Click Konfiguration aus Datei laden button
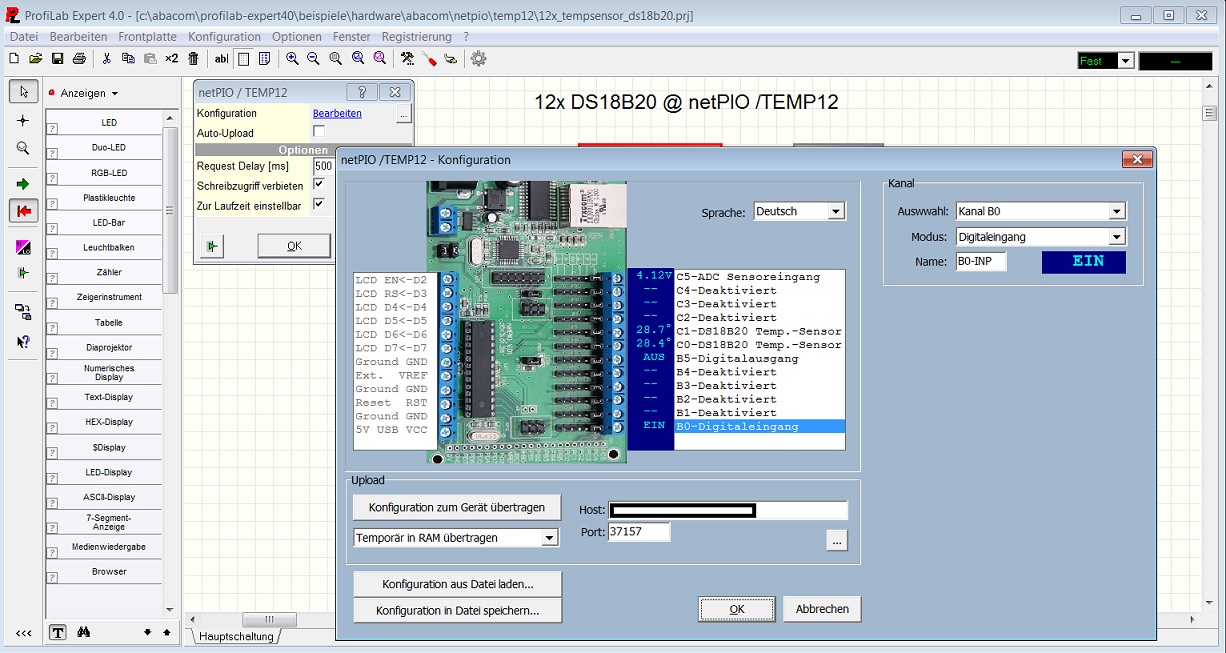1226x653 pixels. tap(457, 584)
